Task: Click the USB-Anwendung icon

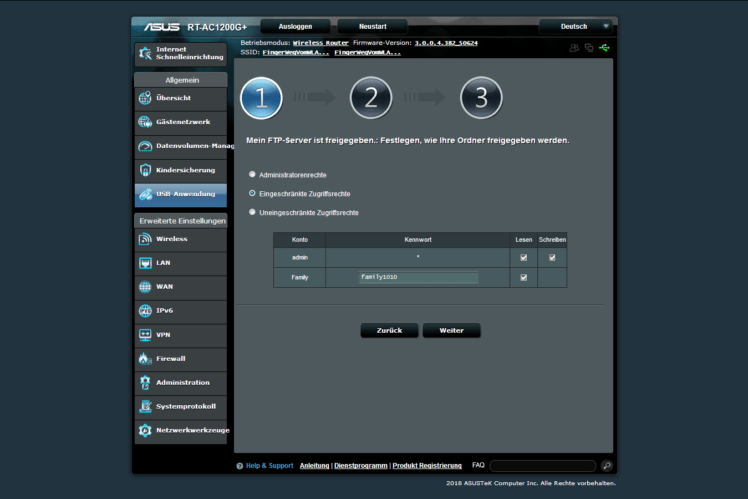Action: tap(145, 194)
